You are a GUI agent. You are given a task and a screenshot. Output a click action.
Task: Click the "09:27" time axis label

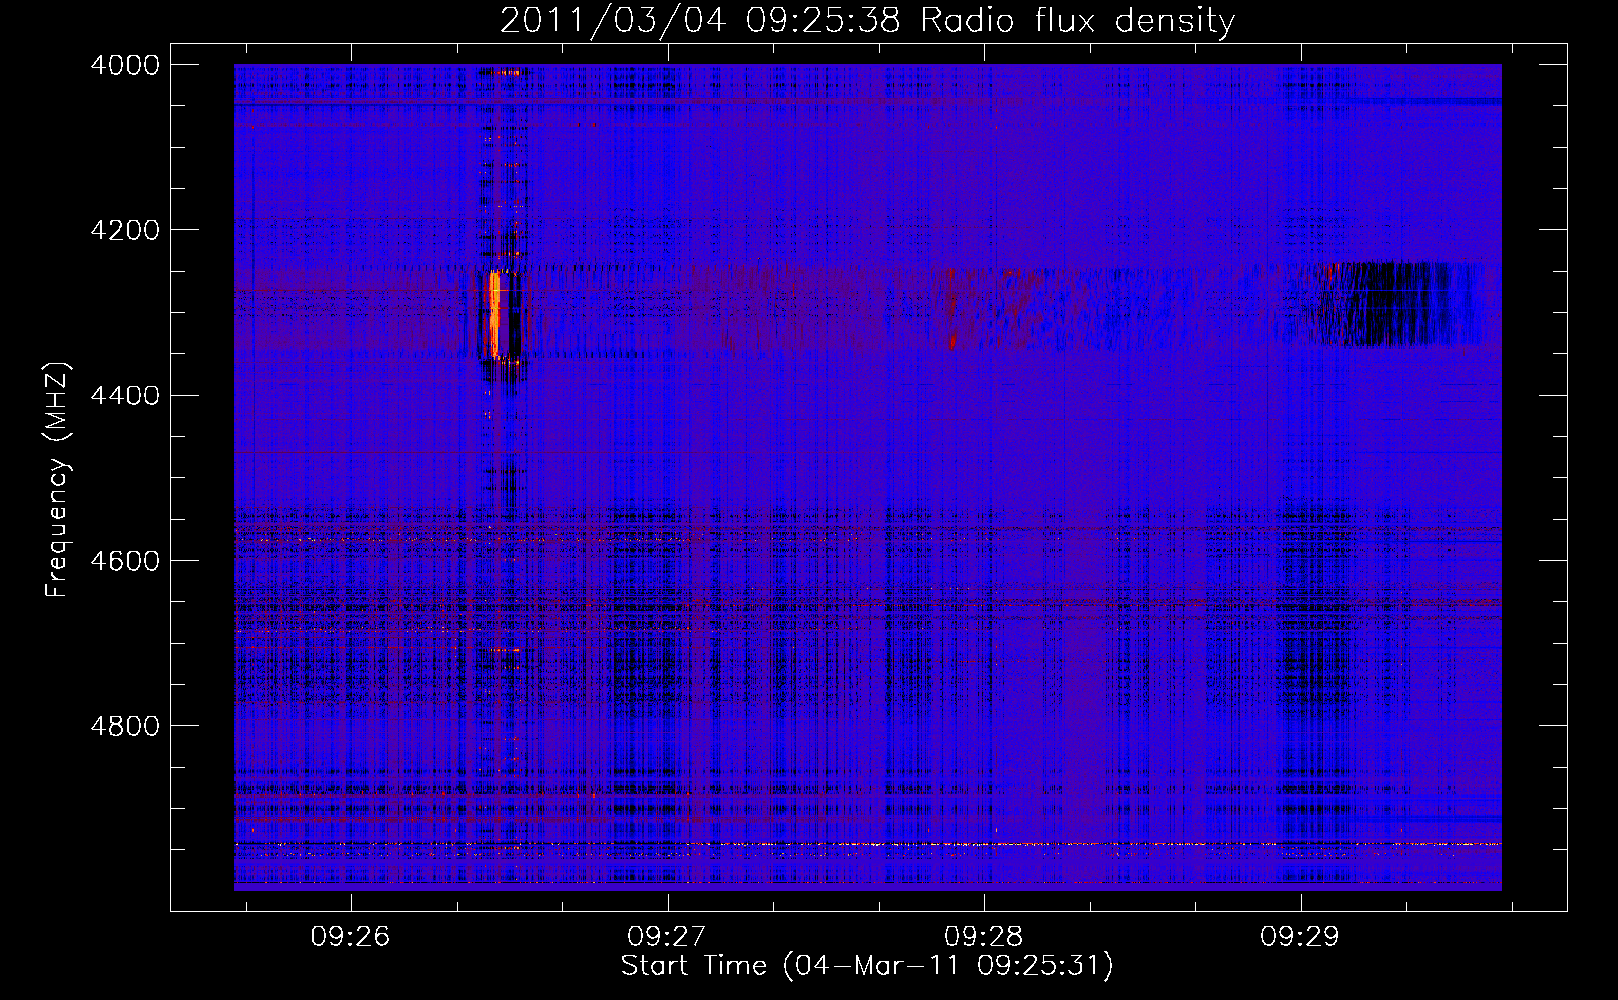coord(667,937)
